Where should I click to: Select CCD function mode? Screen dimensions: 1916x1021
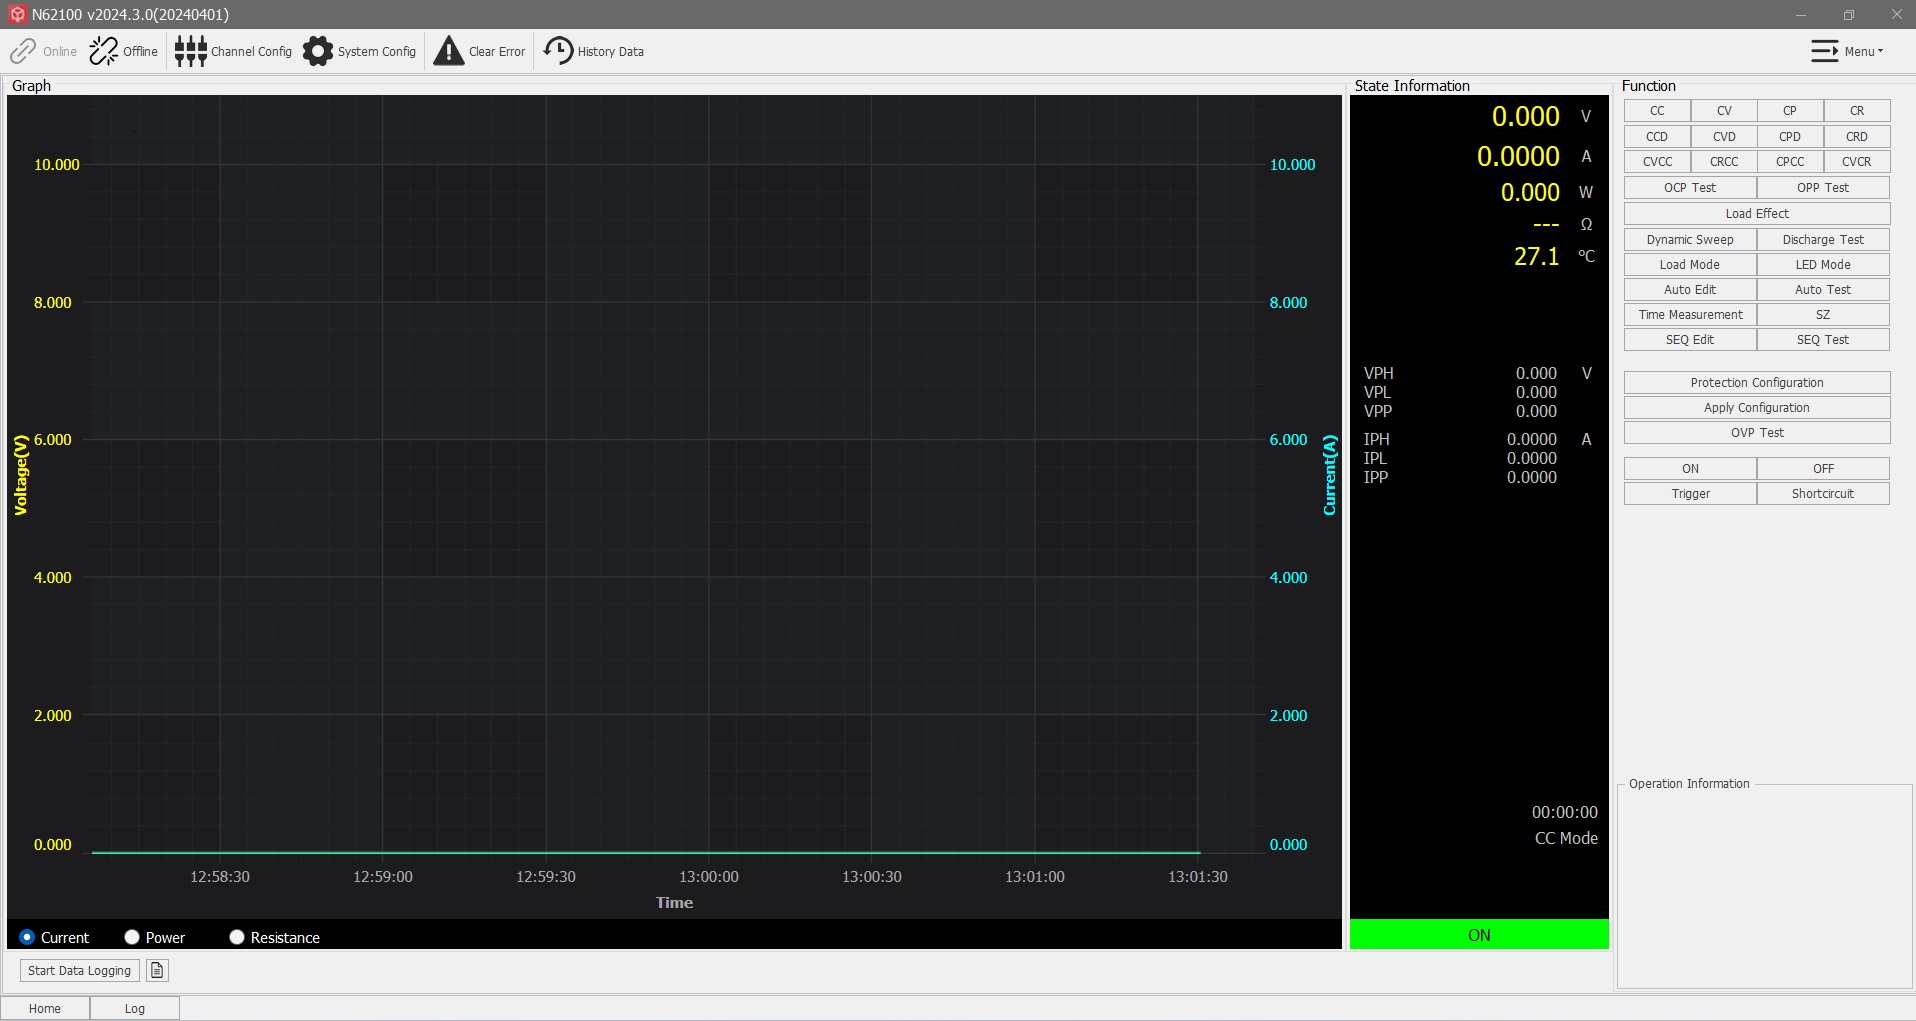coord(1657,136)
